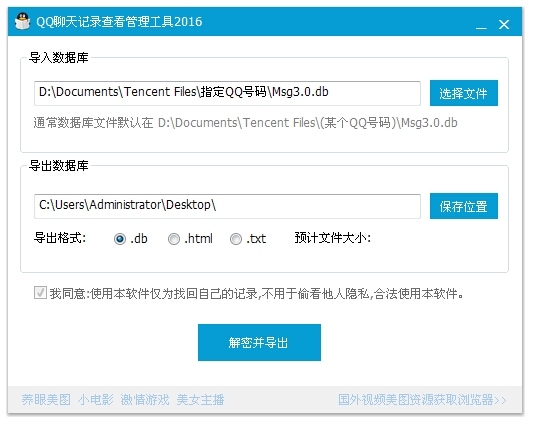
Task: Click the 导出格式 label
Action: pyautogui.click(x=60, y=238)
